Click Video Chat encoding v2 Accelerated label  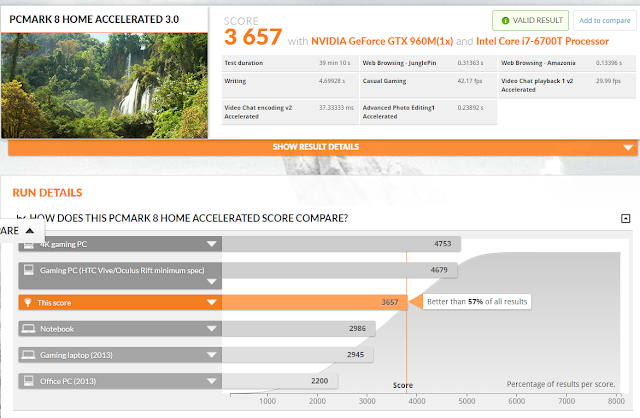point(258,112)
